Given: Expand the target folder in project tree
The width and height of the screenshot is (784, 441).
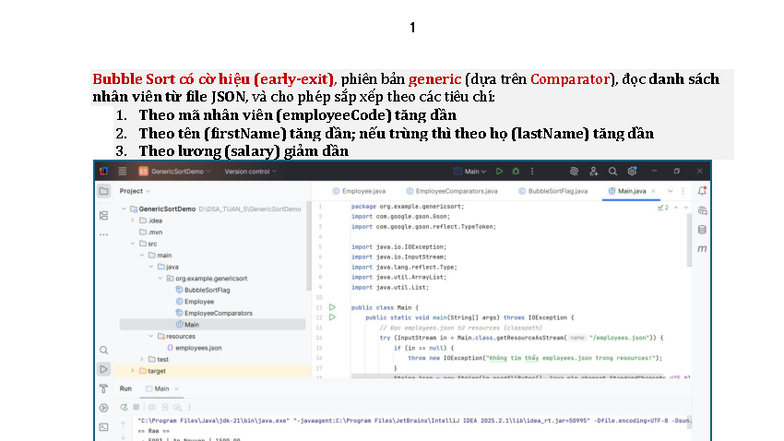Looking at the screenshot, I should (131, 370).
